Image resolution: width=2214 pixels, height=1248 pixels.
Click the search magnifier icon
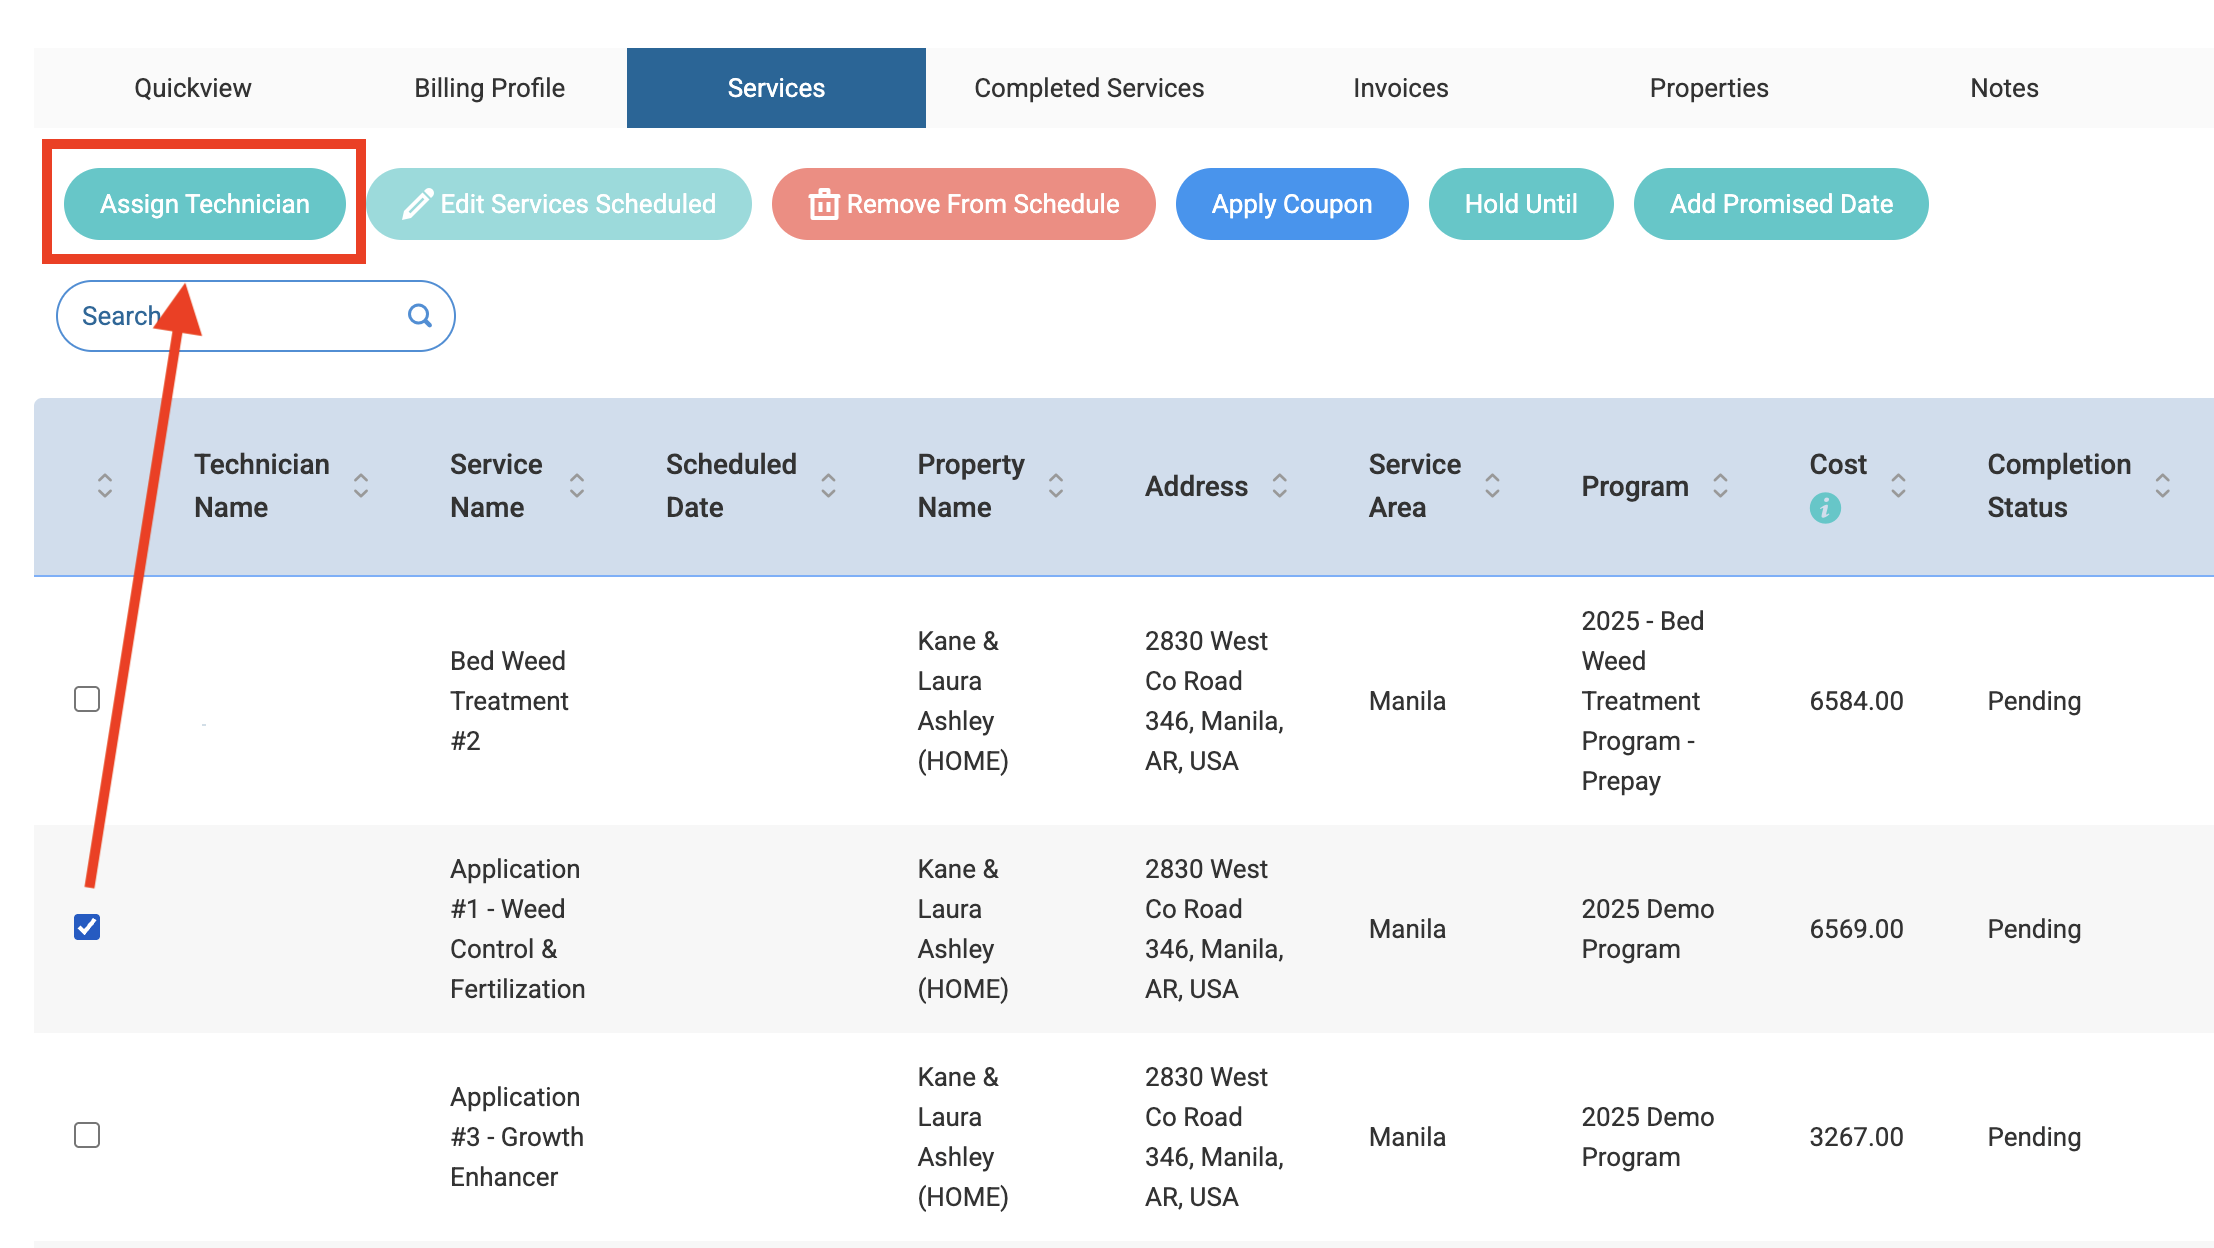click(x=420, y=316)
